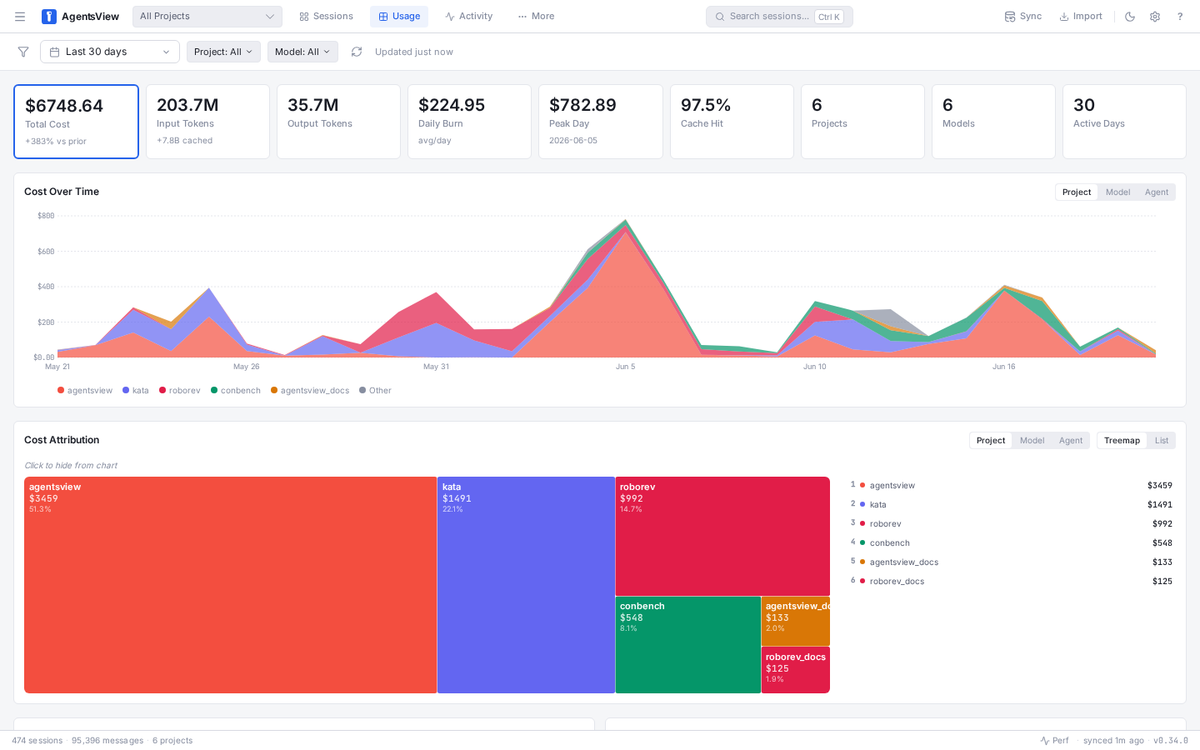Click the Sync button
Image resolution: width=1200 pixels, height=750 pixels.
(1023, 16)
